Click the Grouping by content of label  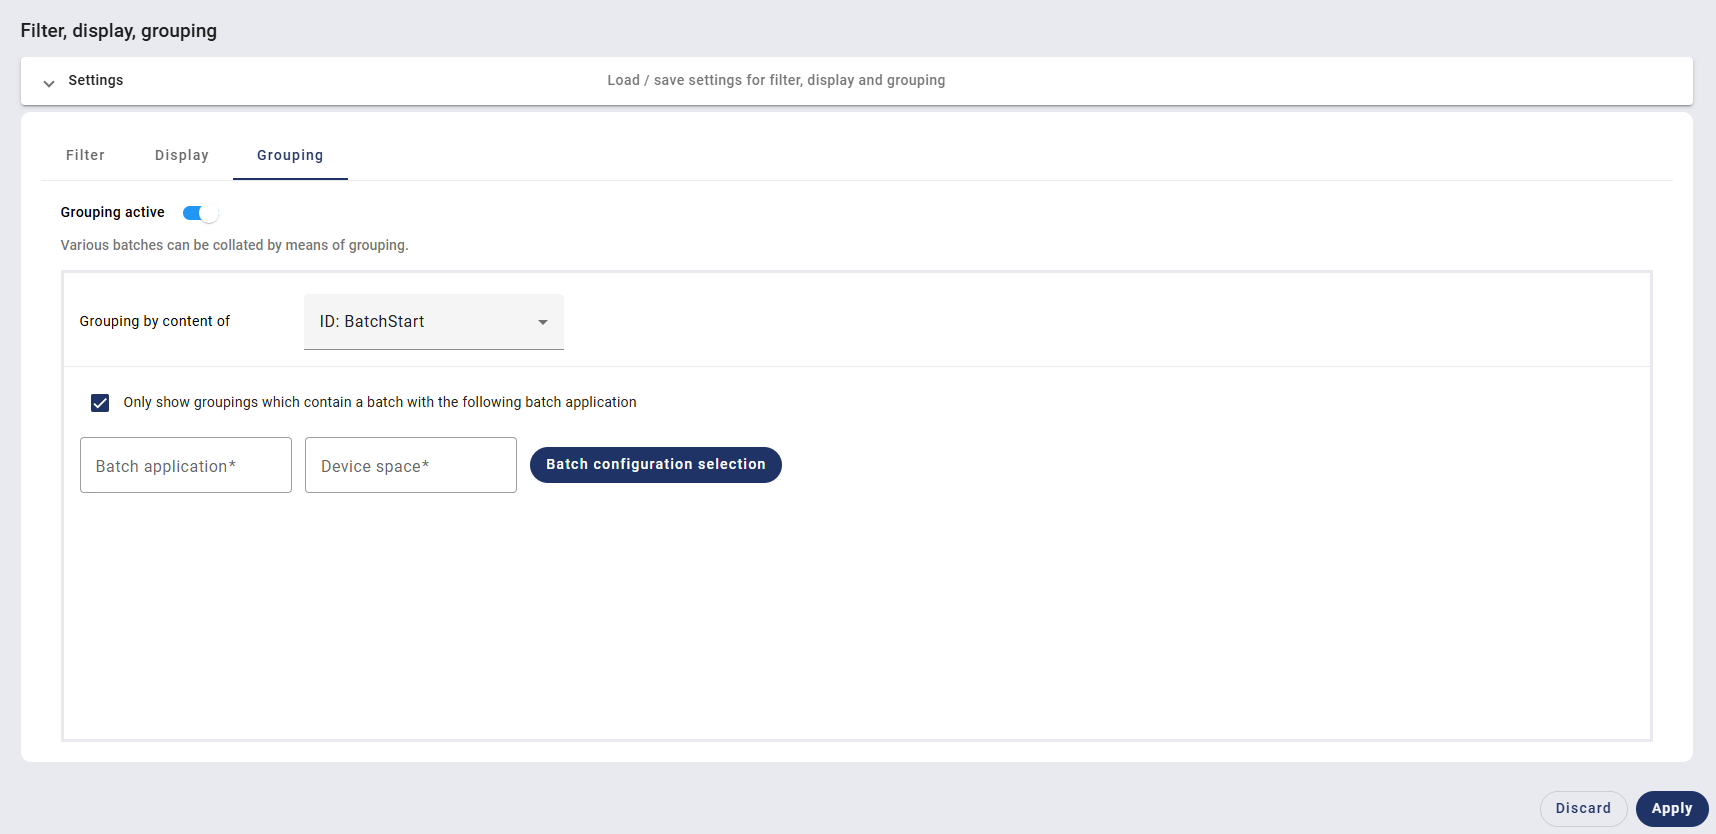[154, 321]
